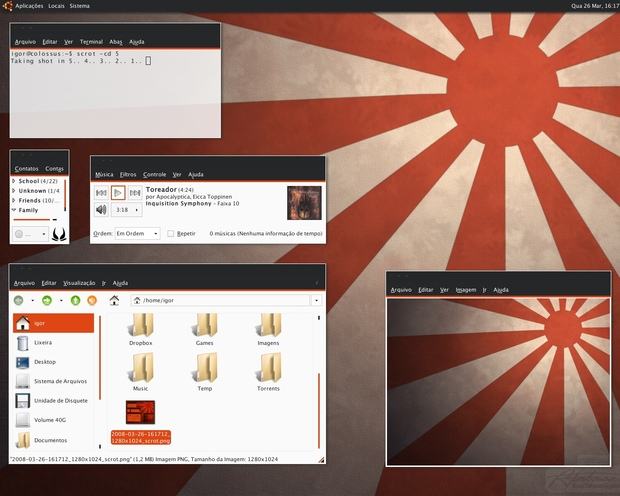The width and height of the screenshot is (620, 496).
Task: Expand the School contact group
Action: tap(14, 181)
